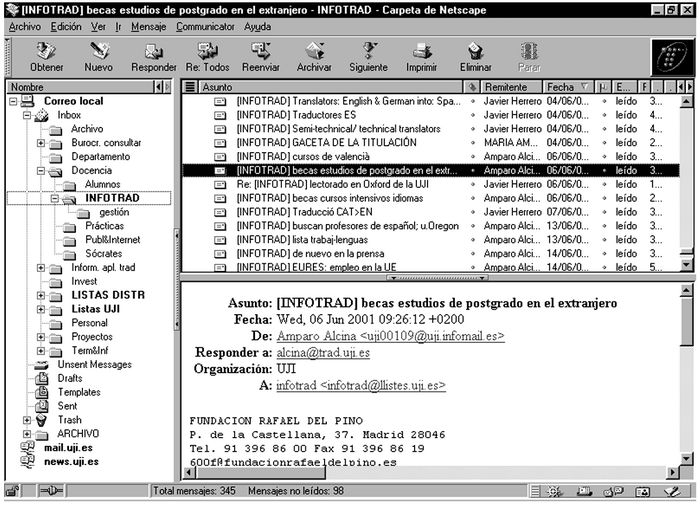
Task: Sort messages by Fecha column header
Action: (x=569, y=87)
